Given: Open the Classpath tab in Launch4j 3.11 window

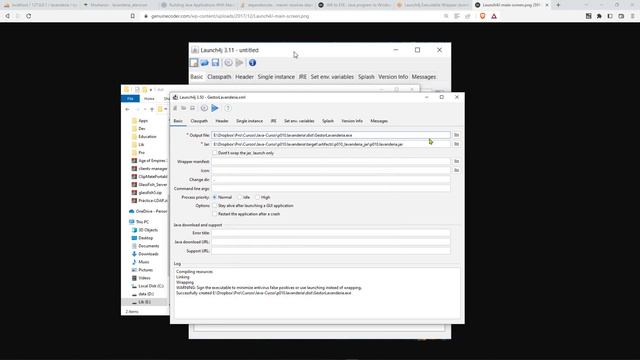Looking at the screenshot, I should tap(219, 77).
